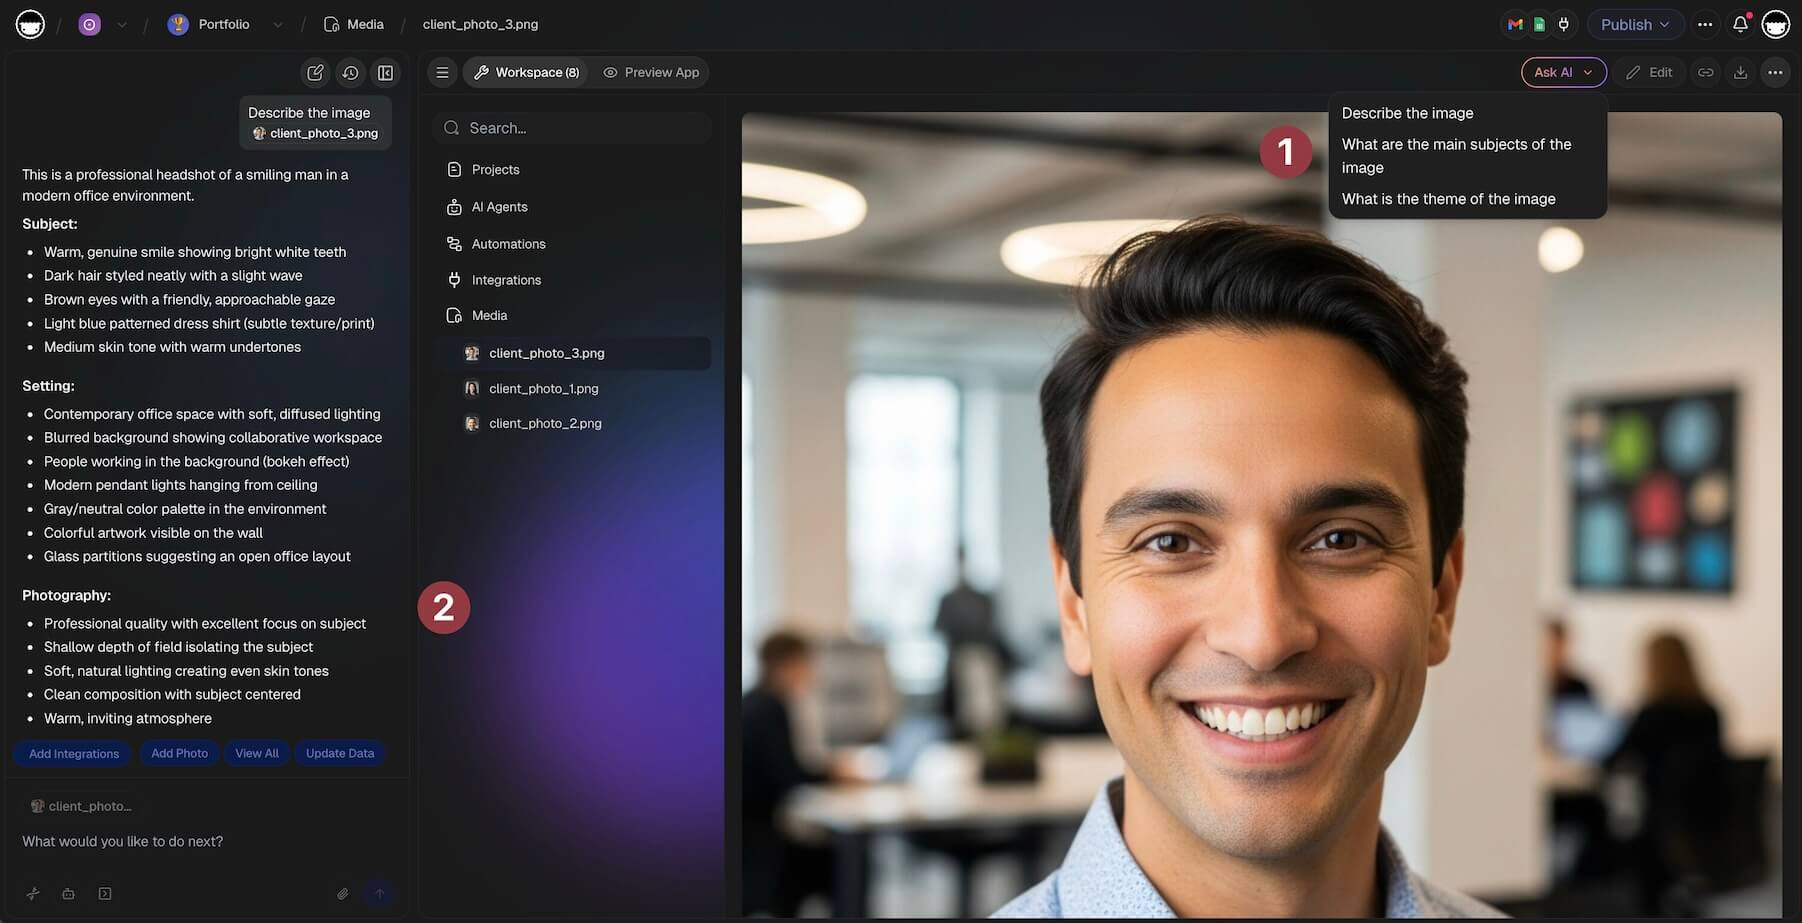Copy link using the chain icon
Screen dimensions: 1802x923
1705,72
